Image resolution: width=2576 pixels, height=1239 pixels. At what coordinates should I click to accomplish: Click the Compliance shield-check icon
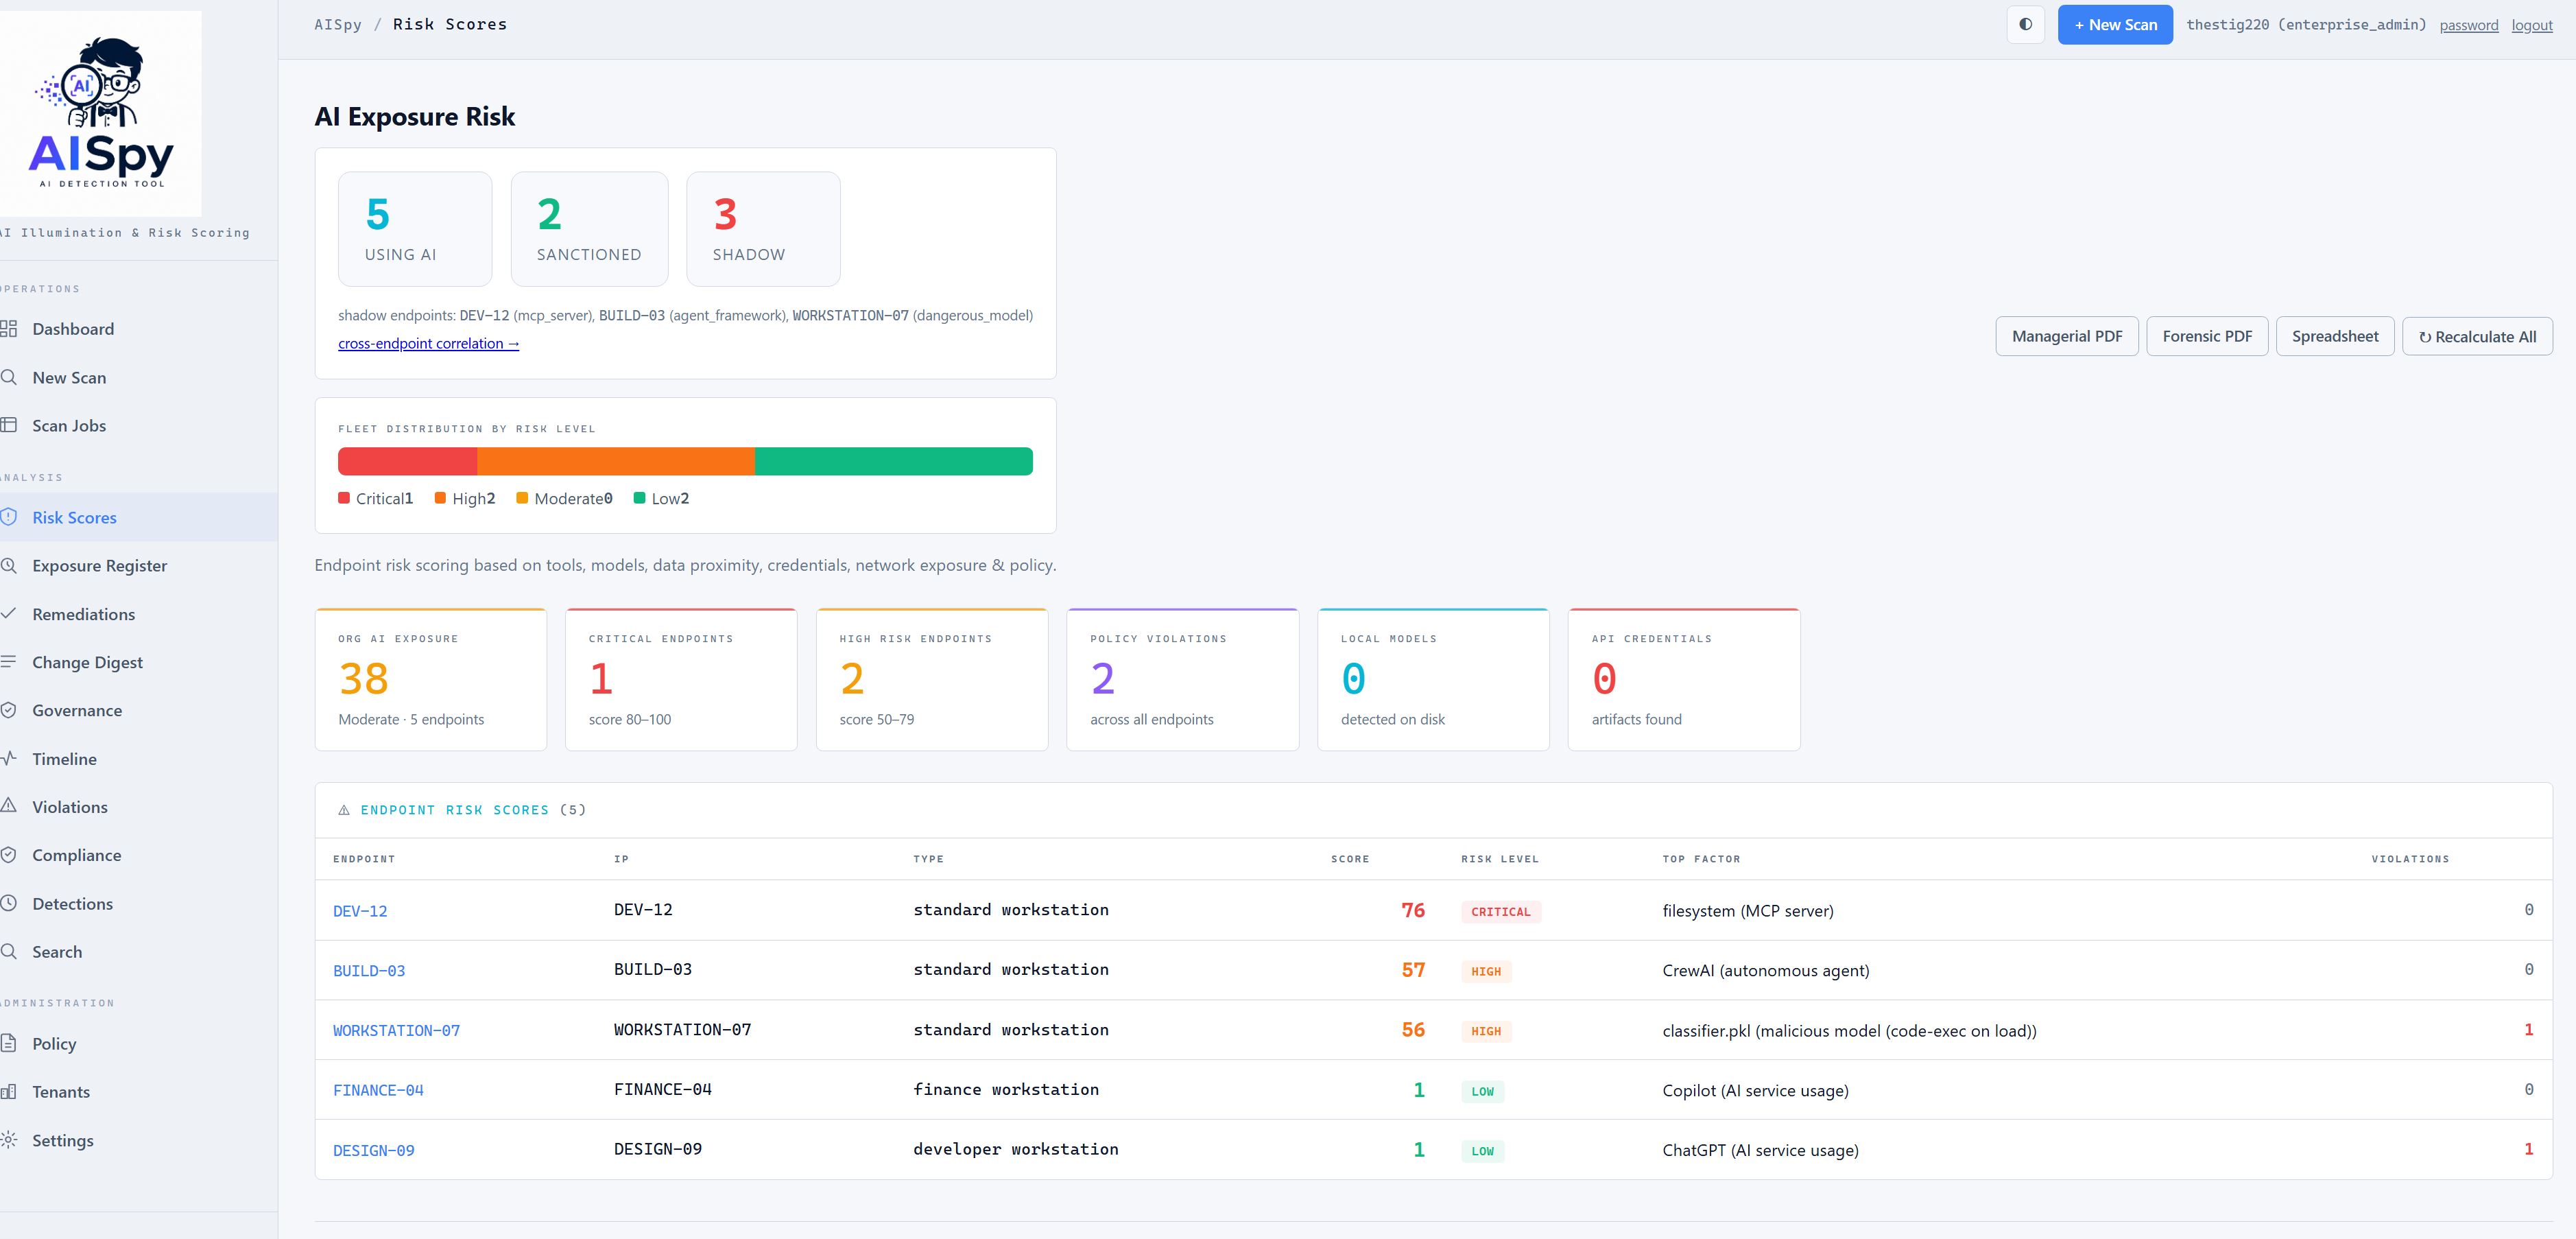[9, 855]
